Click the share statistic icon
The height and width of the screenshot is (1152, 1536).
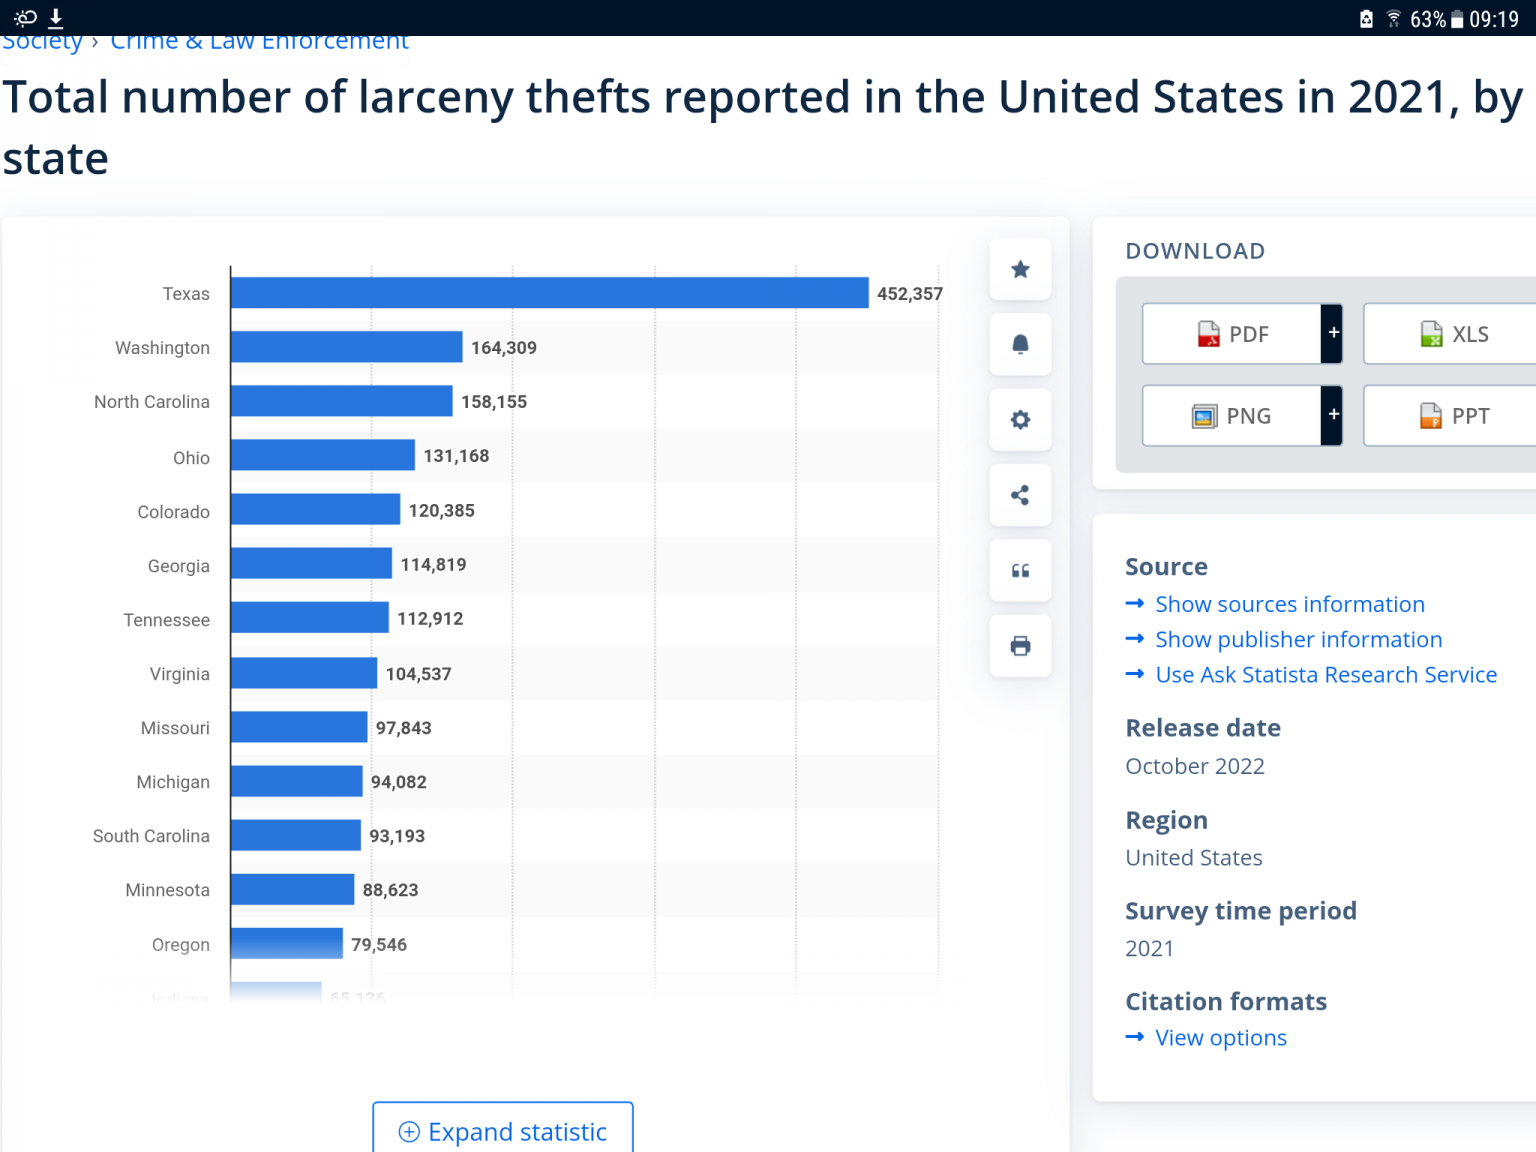[1020, 495]
